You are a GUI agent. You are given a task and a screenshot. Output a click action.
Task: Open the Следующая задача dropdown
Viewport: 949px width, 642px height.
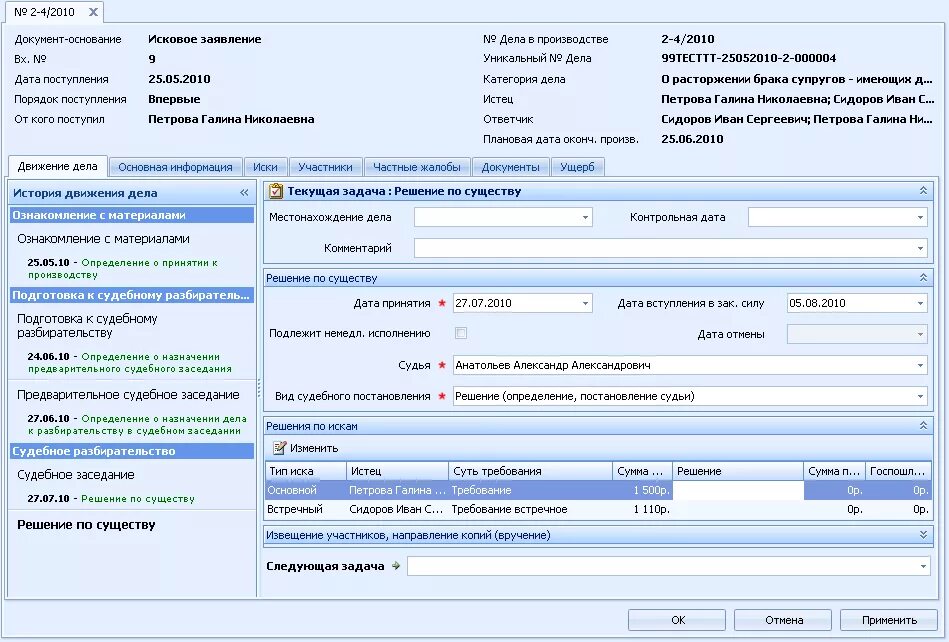tap(923, 566)
